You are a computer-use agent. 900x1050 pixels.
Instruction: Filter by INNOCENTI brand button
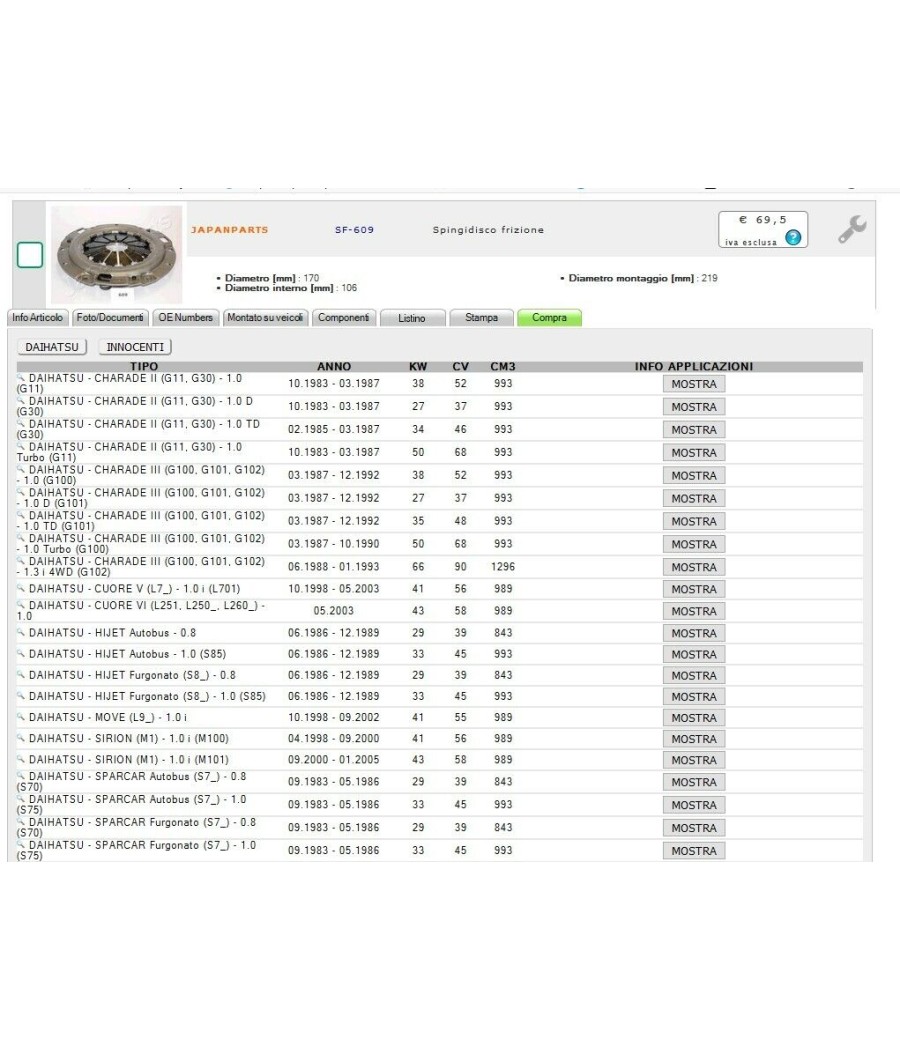tap(135, 347)
